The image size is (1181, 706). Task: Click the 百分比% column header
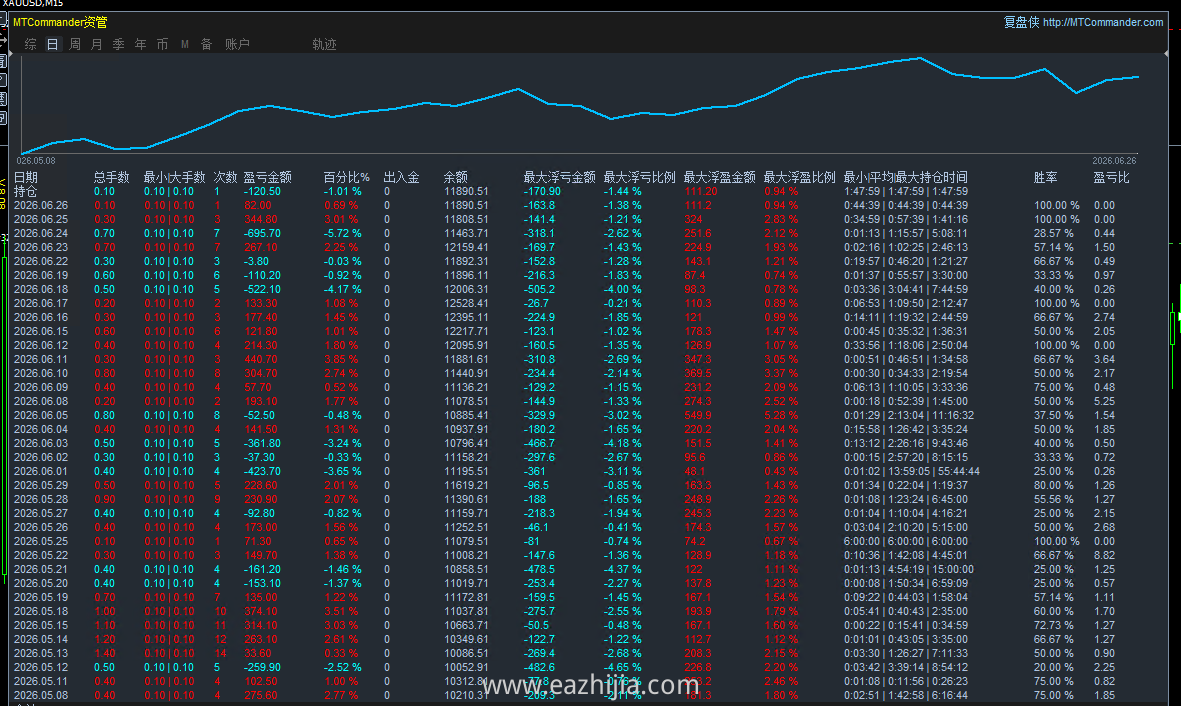coord(346,177)
